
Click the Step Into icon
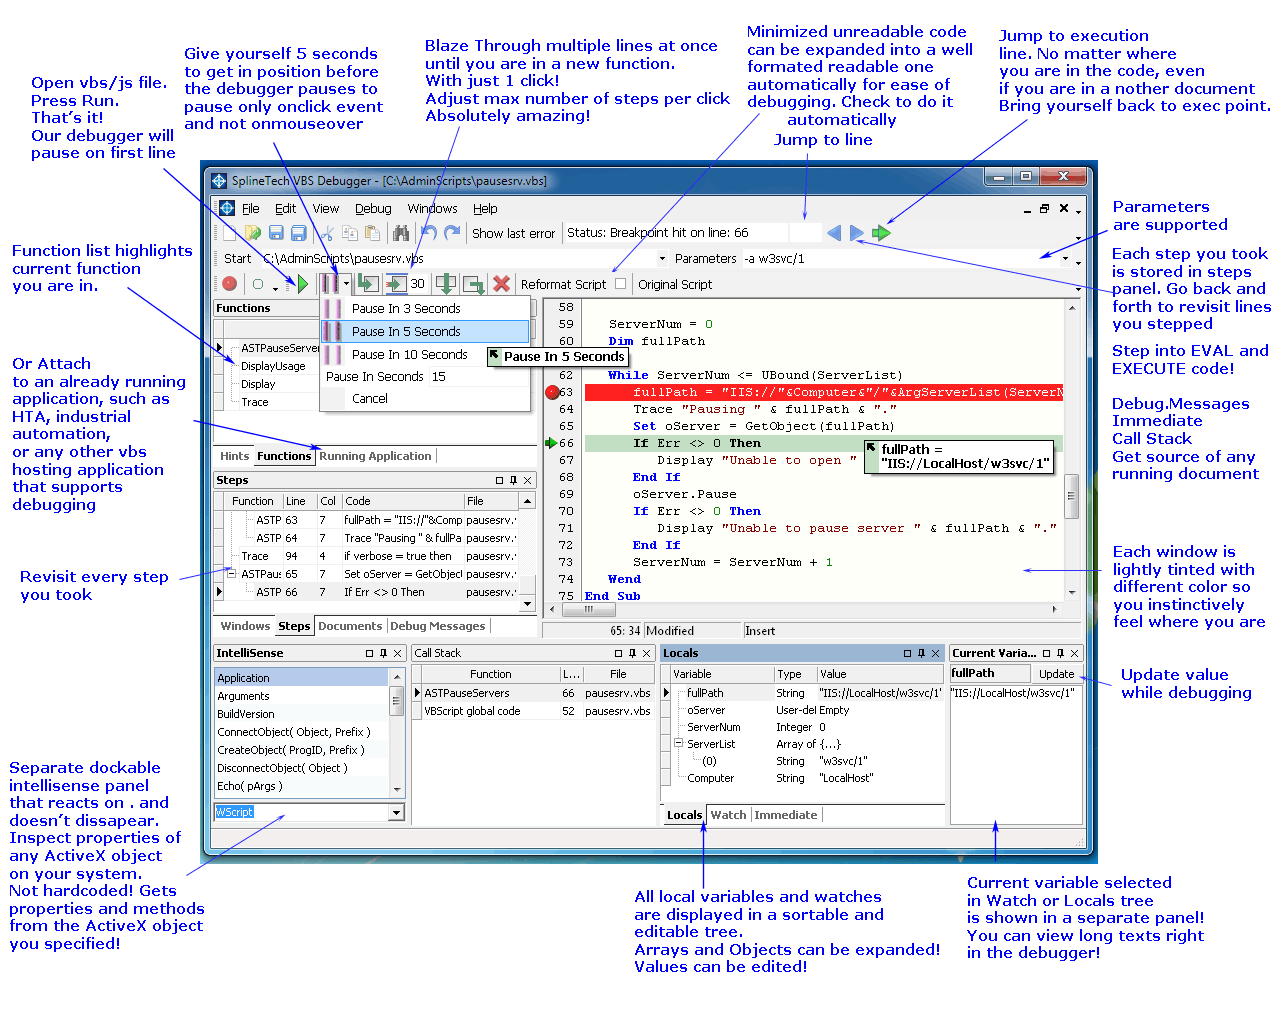point(368,284)
